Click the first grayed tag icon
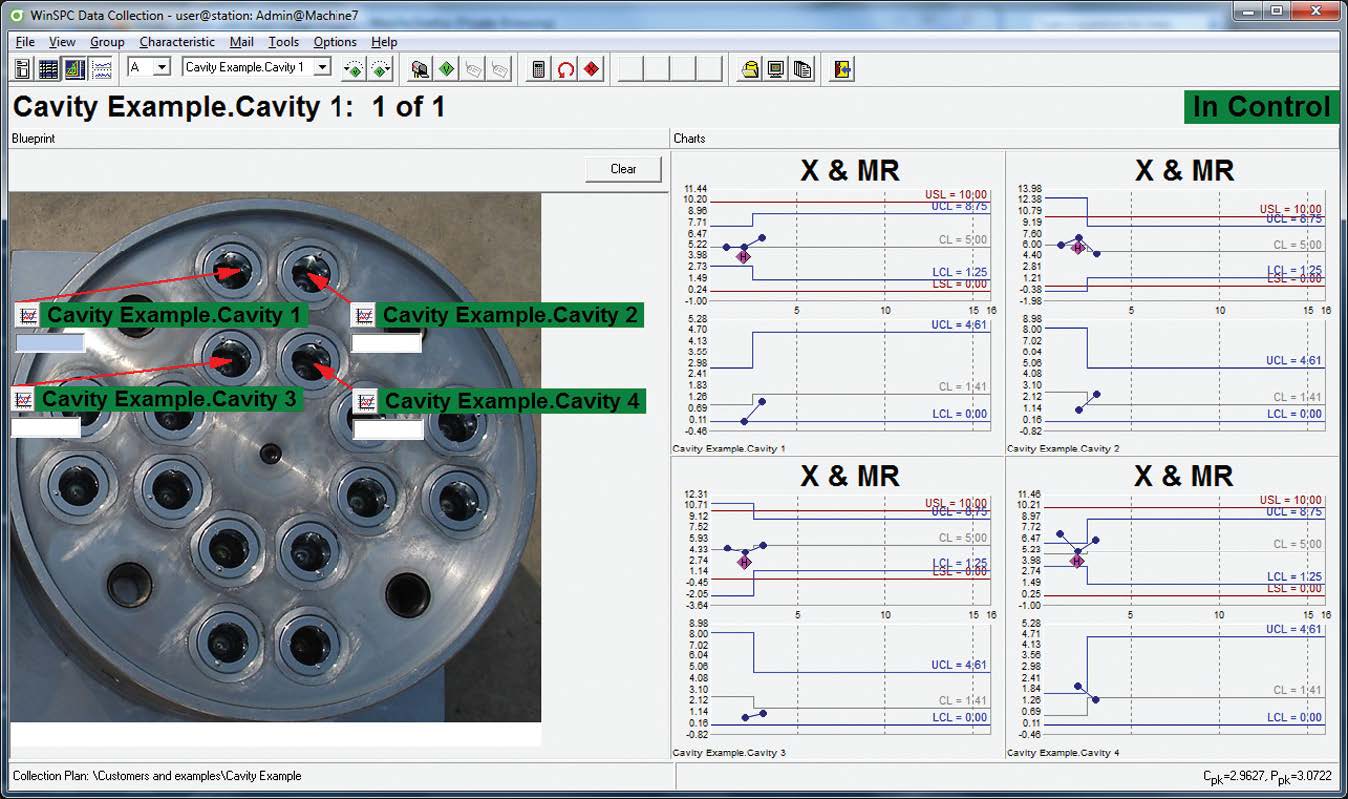This screenshot has height=799, width=1348. 474,69
